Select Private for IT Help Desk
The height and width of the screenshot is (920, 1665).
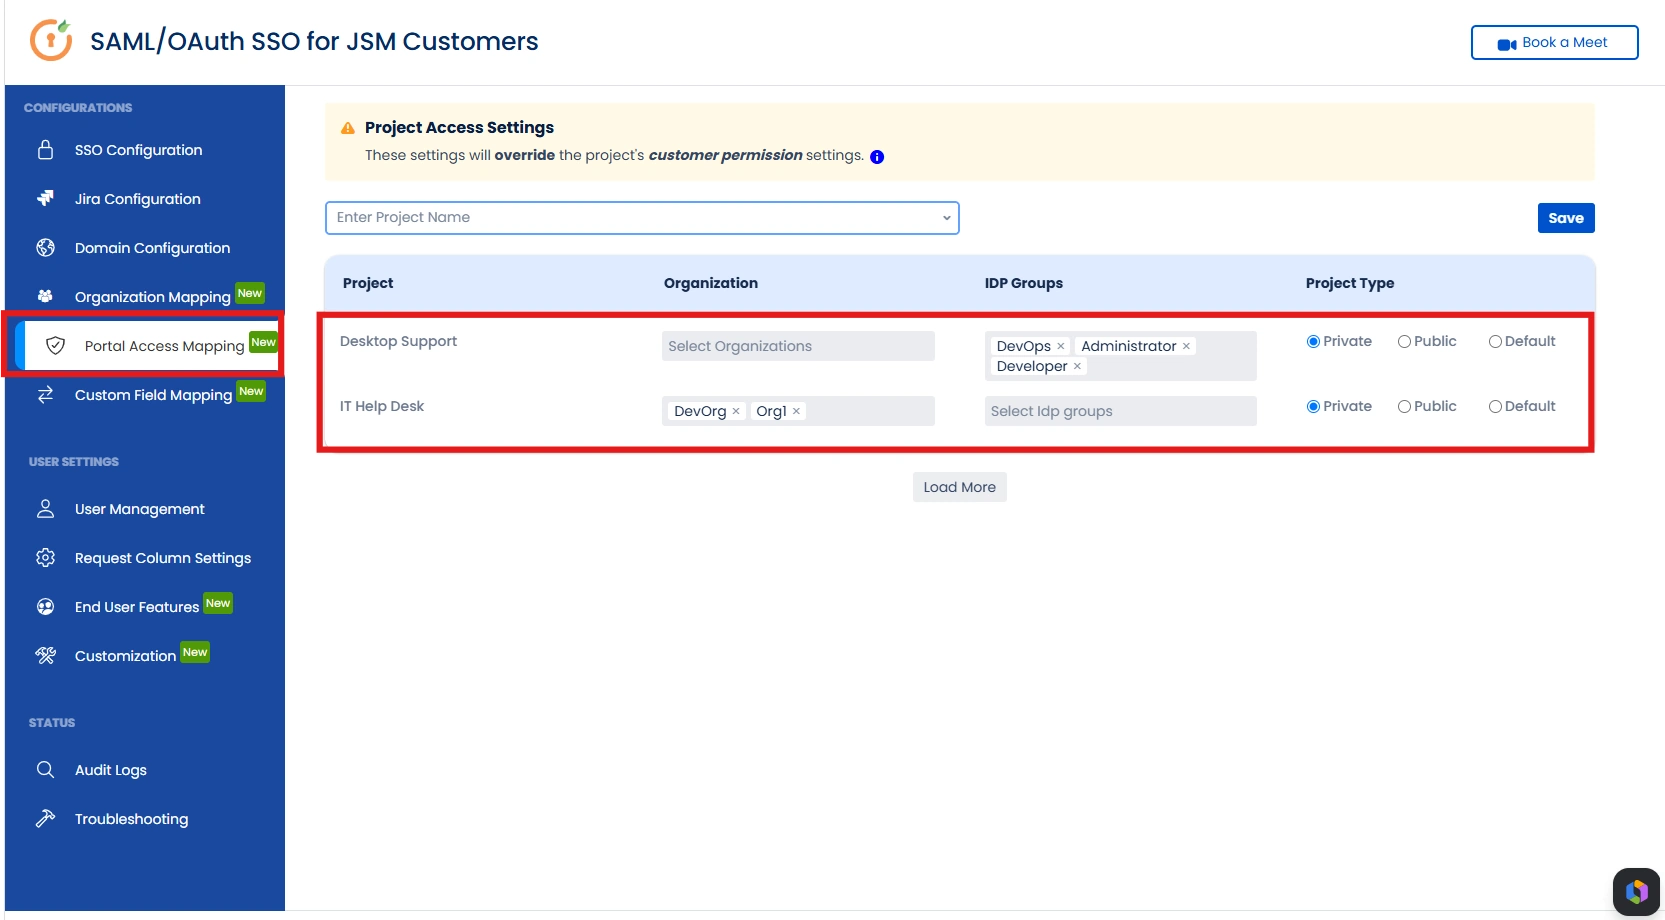[1313, 406]
